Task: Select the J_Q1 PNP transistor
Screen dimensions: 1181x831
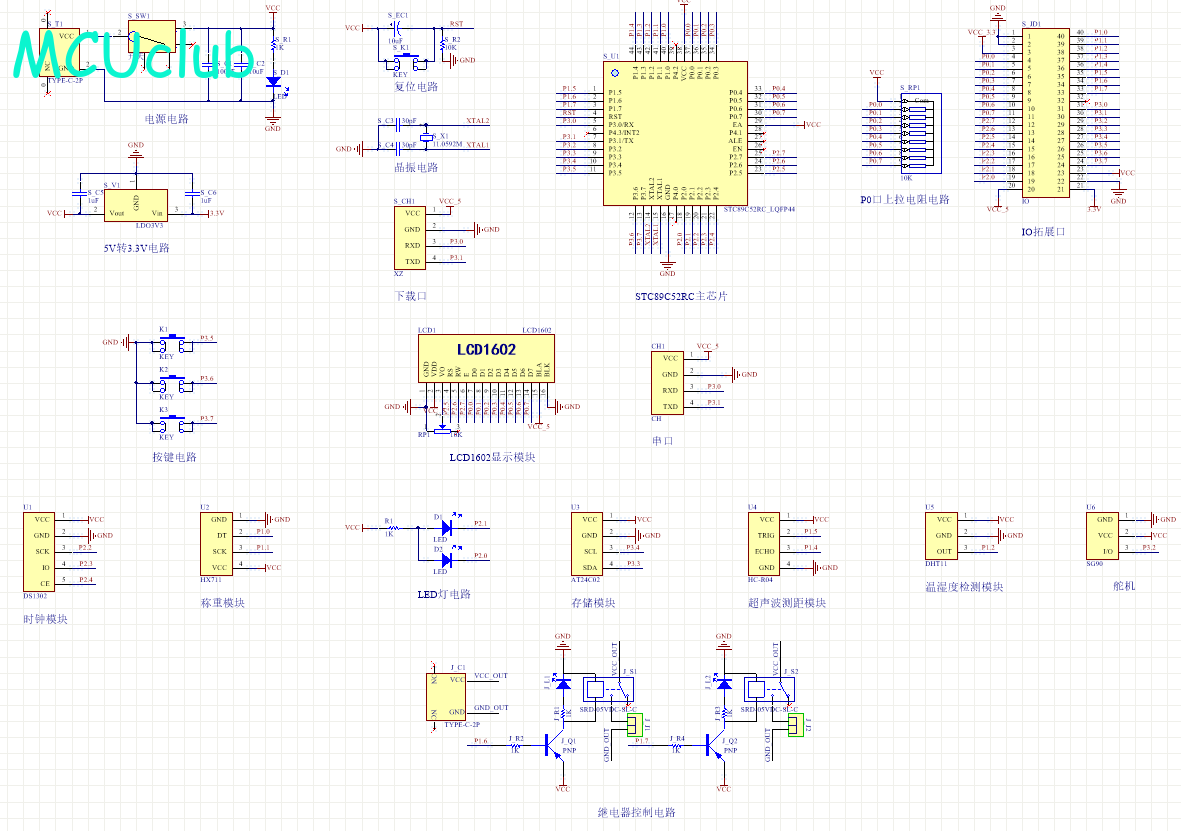Action: pos(555,746)
